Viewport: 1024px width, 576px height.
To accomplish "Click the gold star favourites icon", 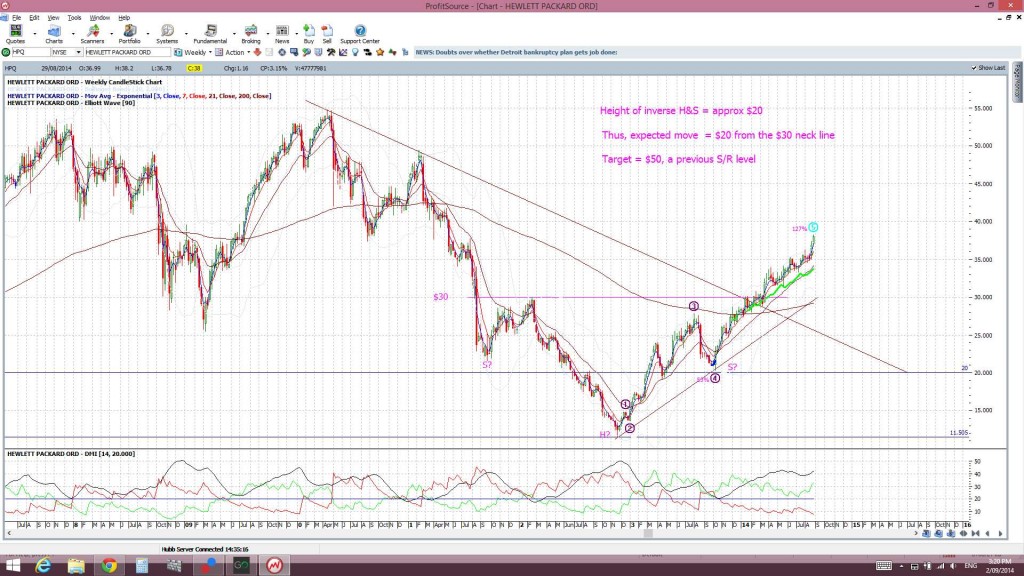I will pos(381,52).
